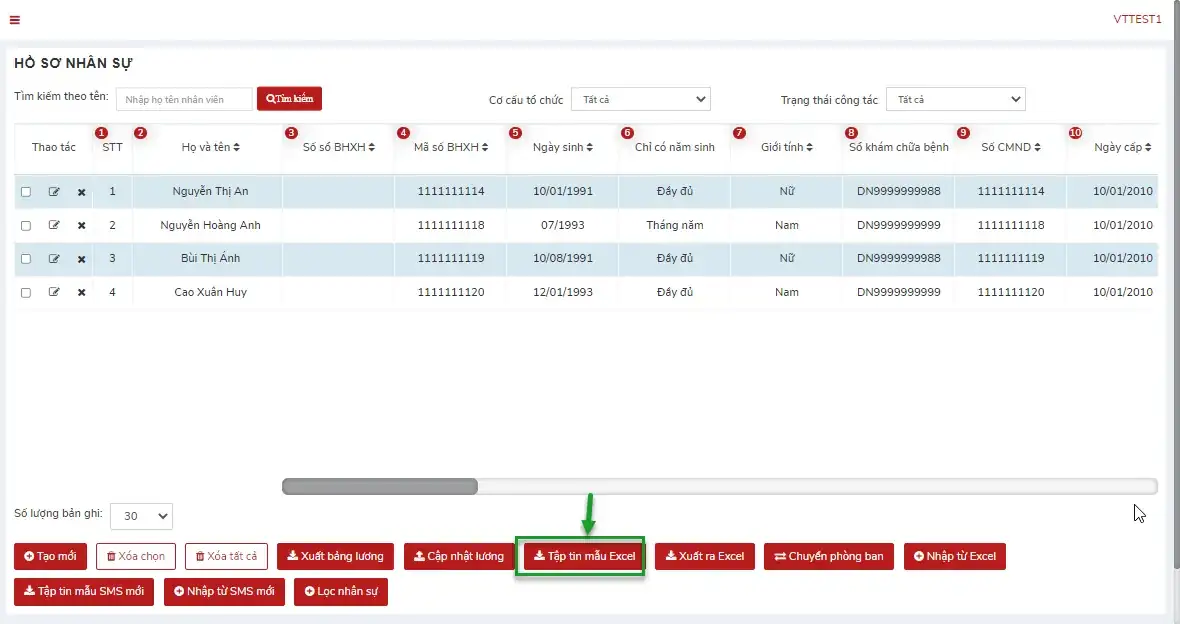Image resolution: width=1180 pixels, height=624 pixels.
Task: Click the name cell Cao Xuân Huy
Action: point(210,292)
